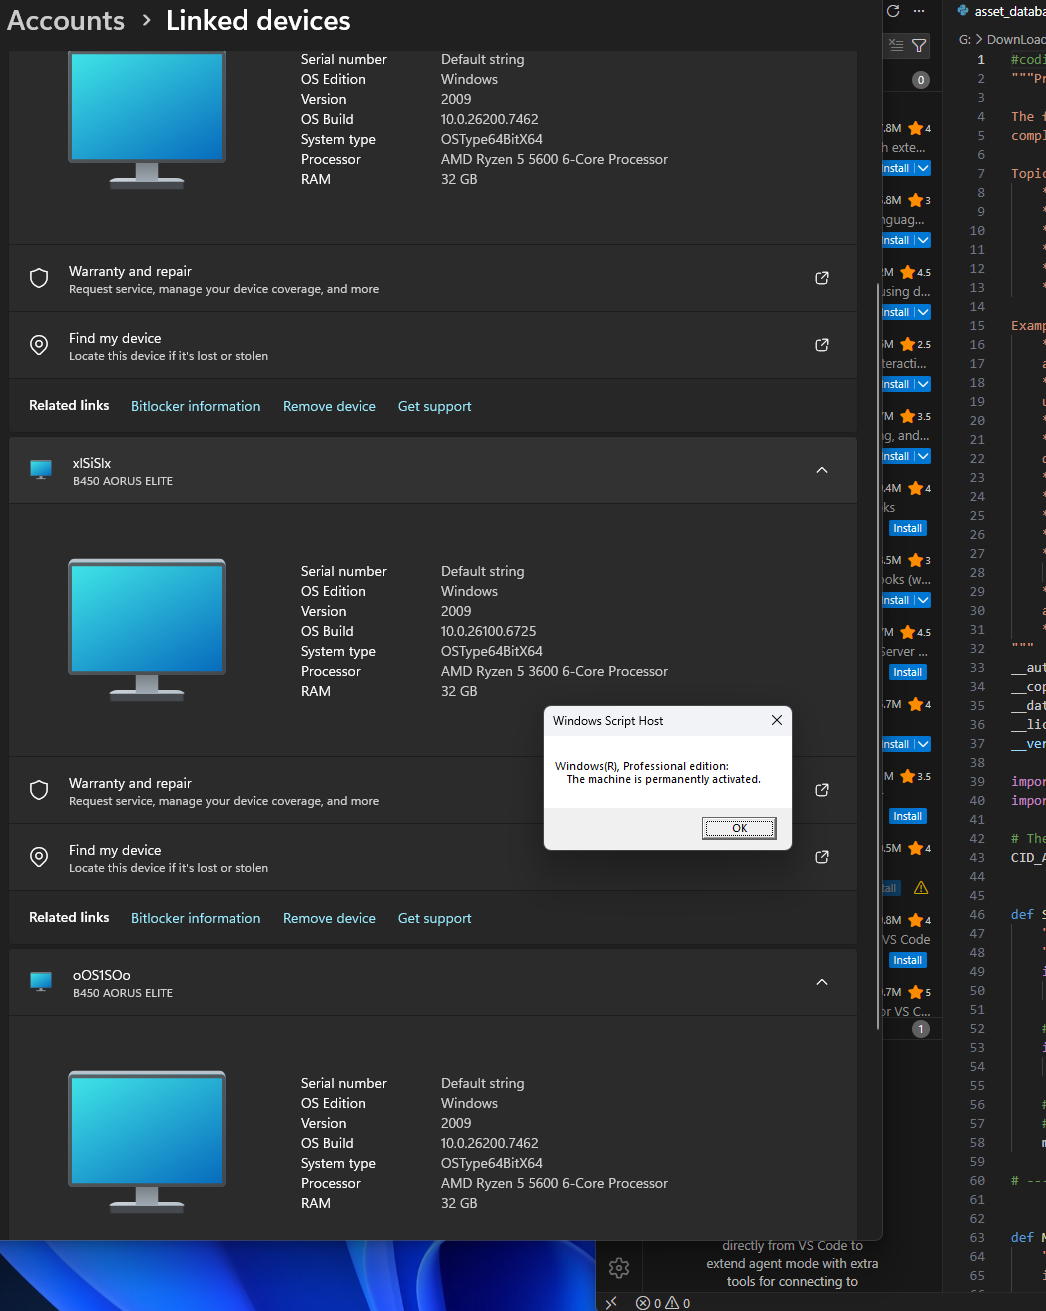Close the Windows Script Host dialog
Image resolution: width=1046 pixels, height=1311 pixels.
pos(777,720)
